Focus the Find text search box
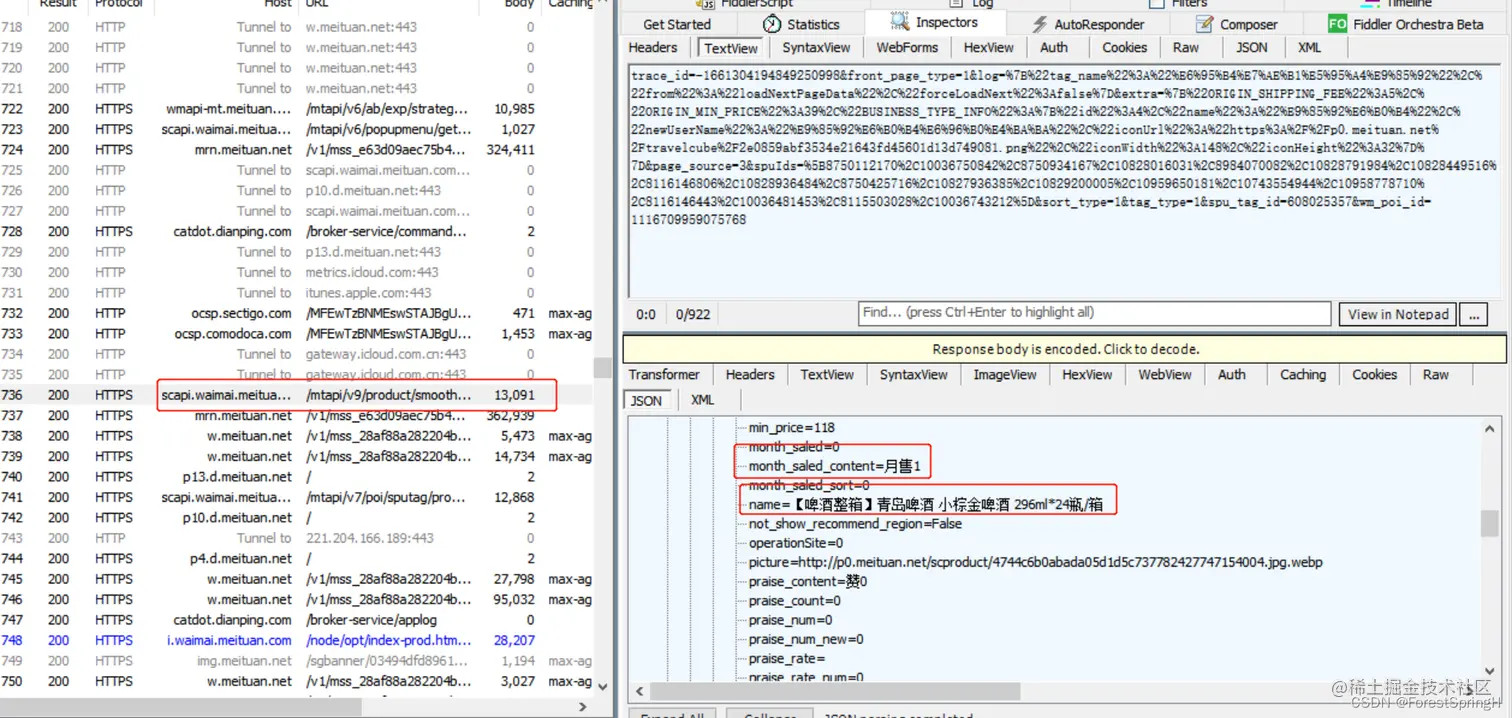Screen dimensions: 1512x718 (x=1096, y=312)
